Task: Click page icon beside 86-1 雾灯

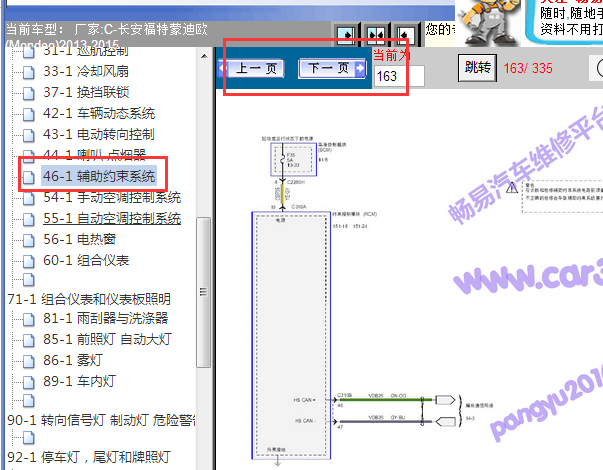Action: [x=28, y=361]
